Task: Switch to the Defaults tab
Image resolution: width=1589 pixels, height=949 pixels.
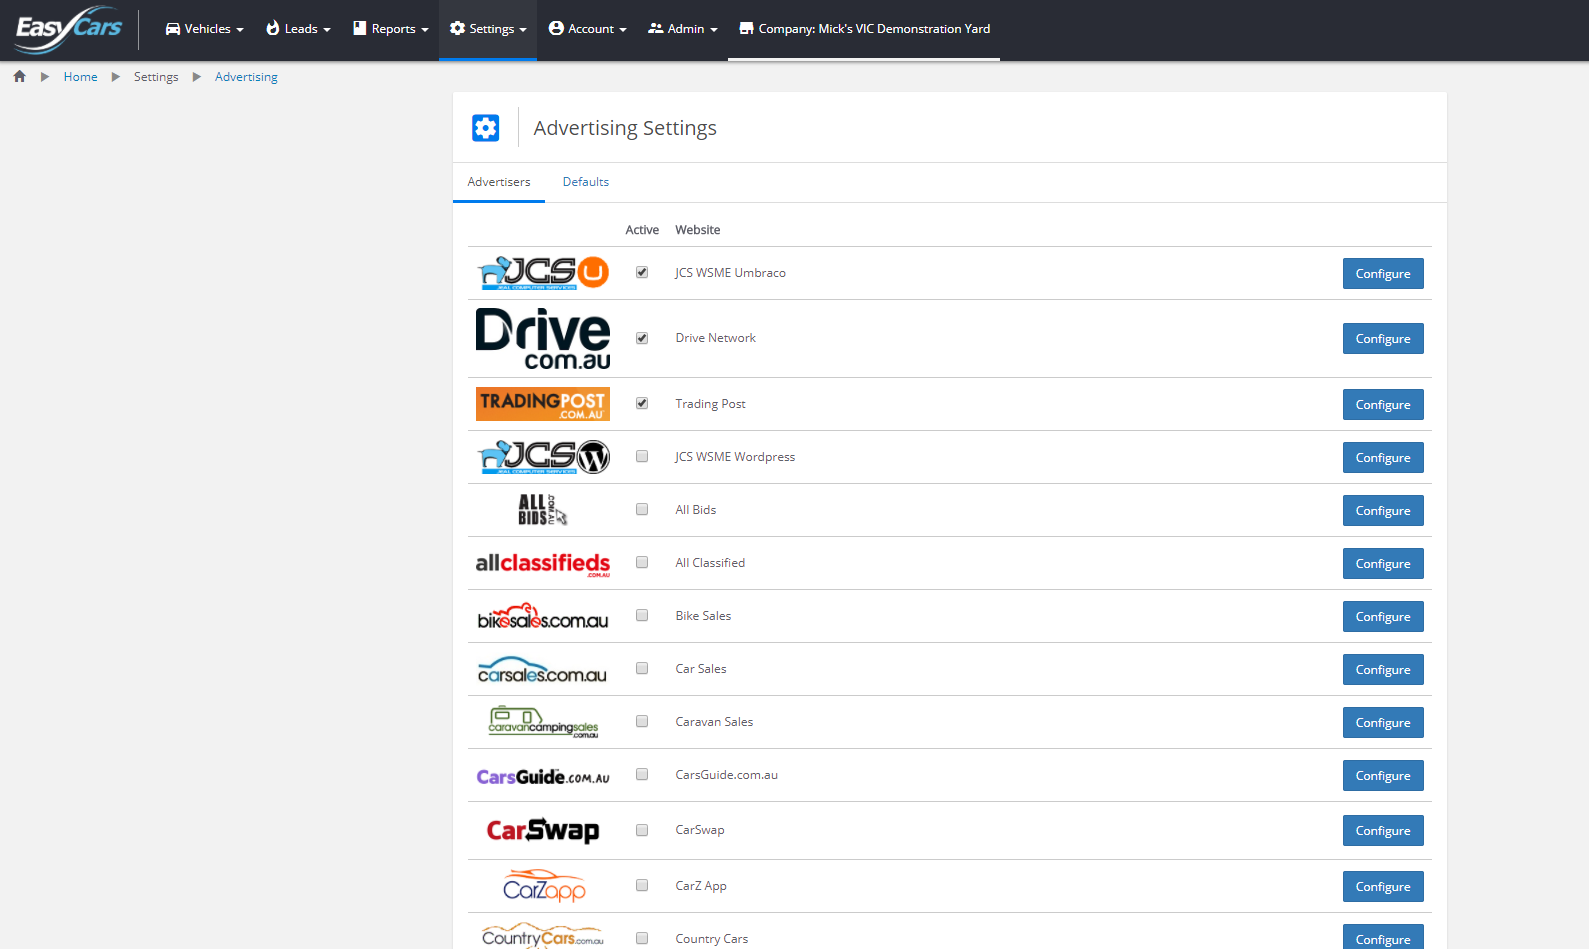Action: [x=586, y=182]
